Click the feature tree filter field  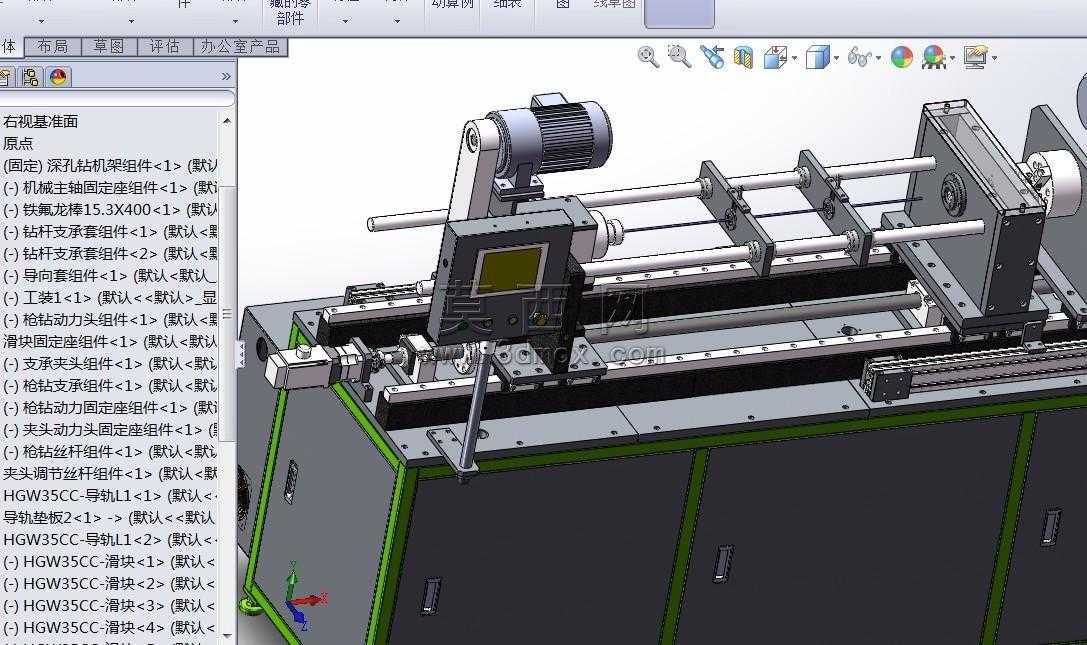pyautogui.click(x=115, y=98)
